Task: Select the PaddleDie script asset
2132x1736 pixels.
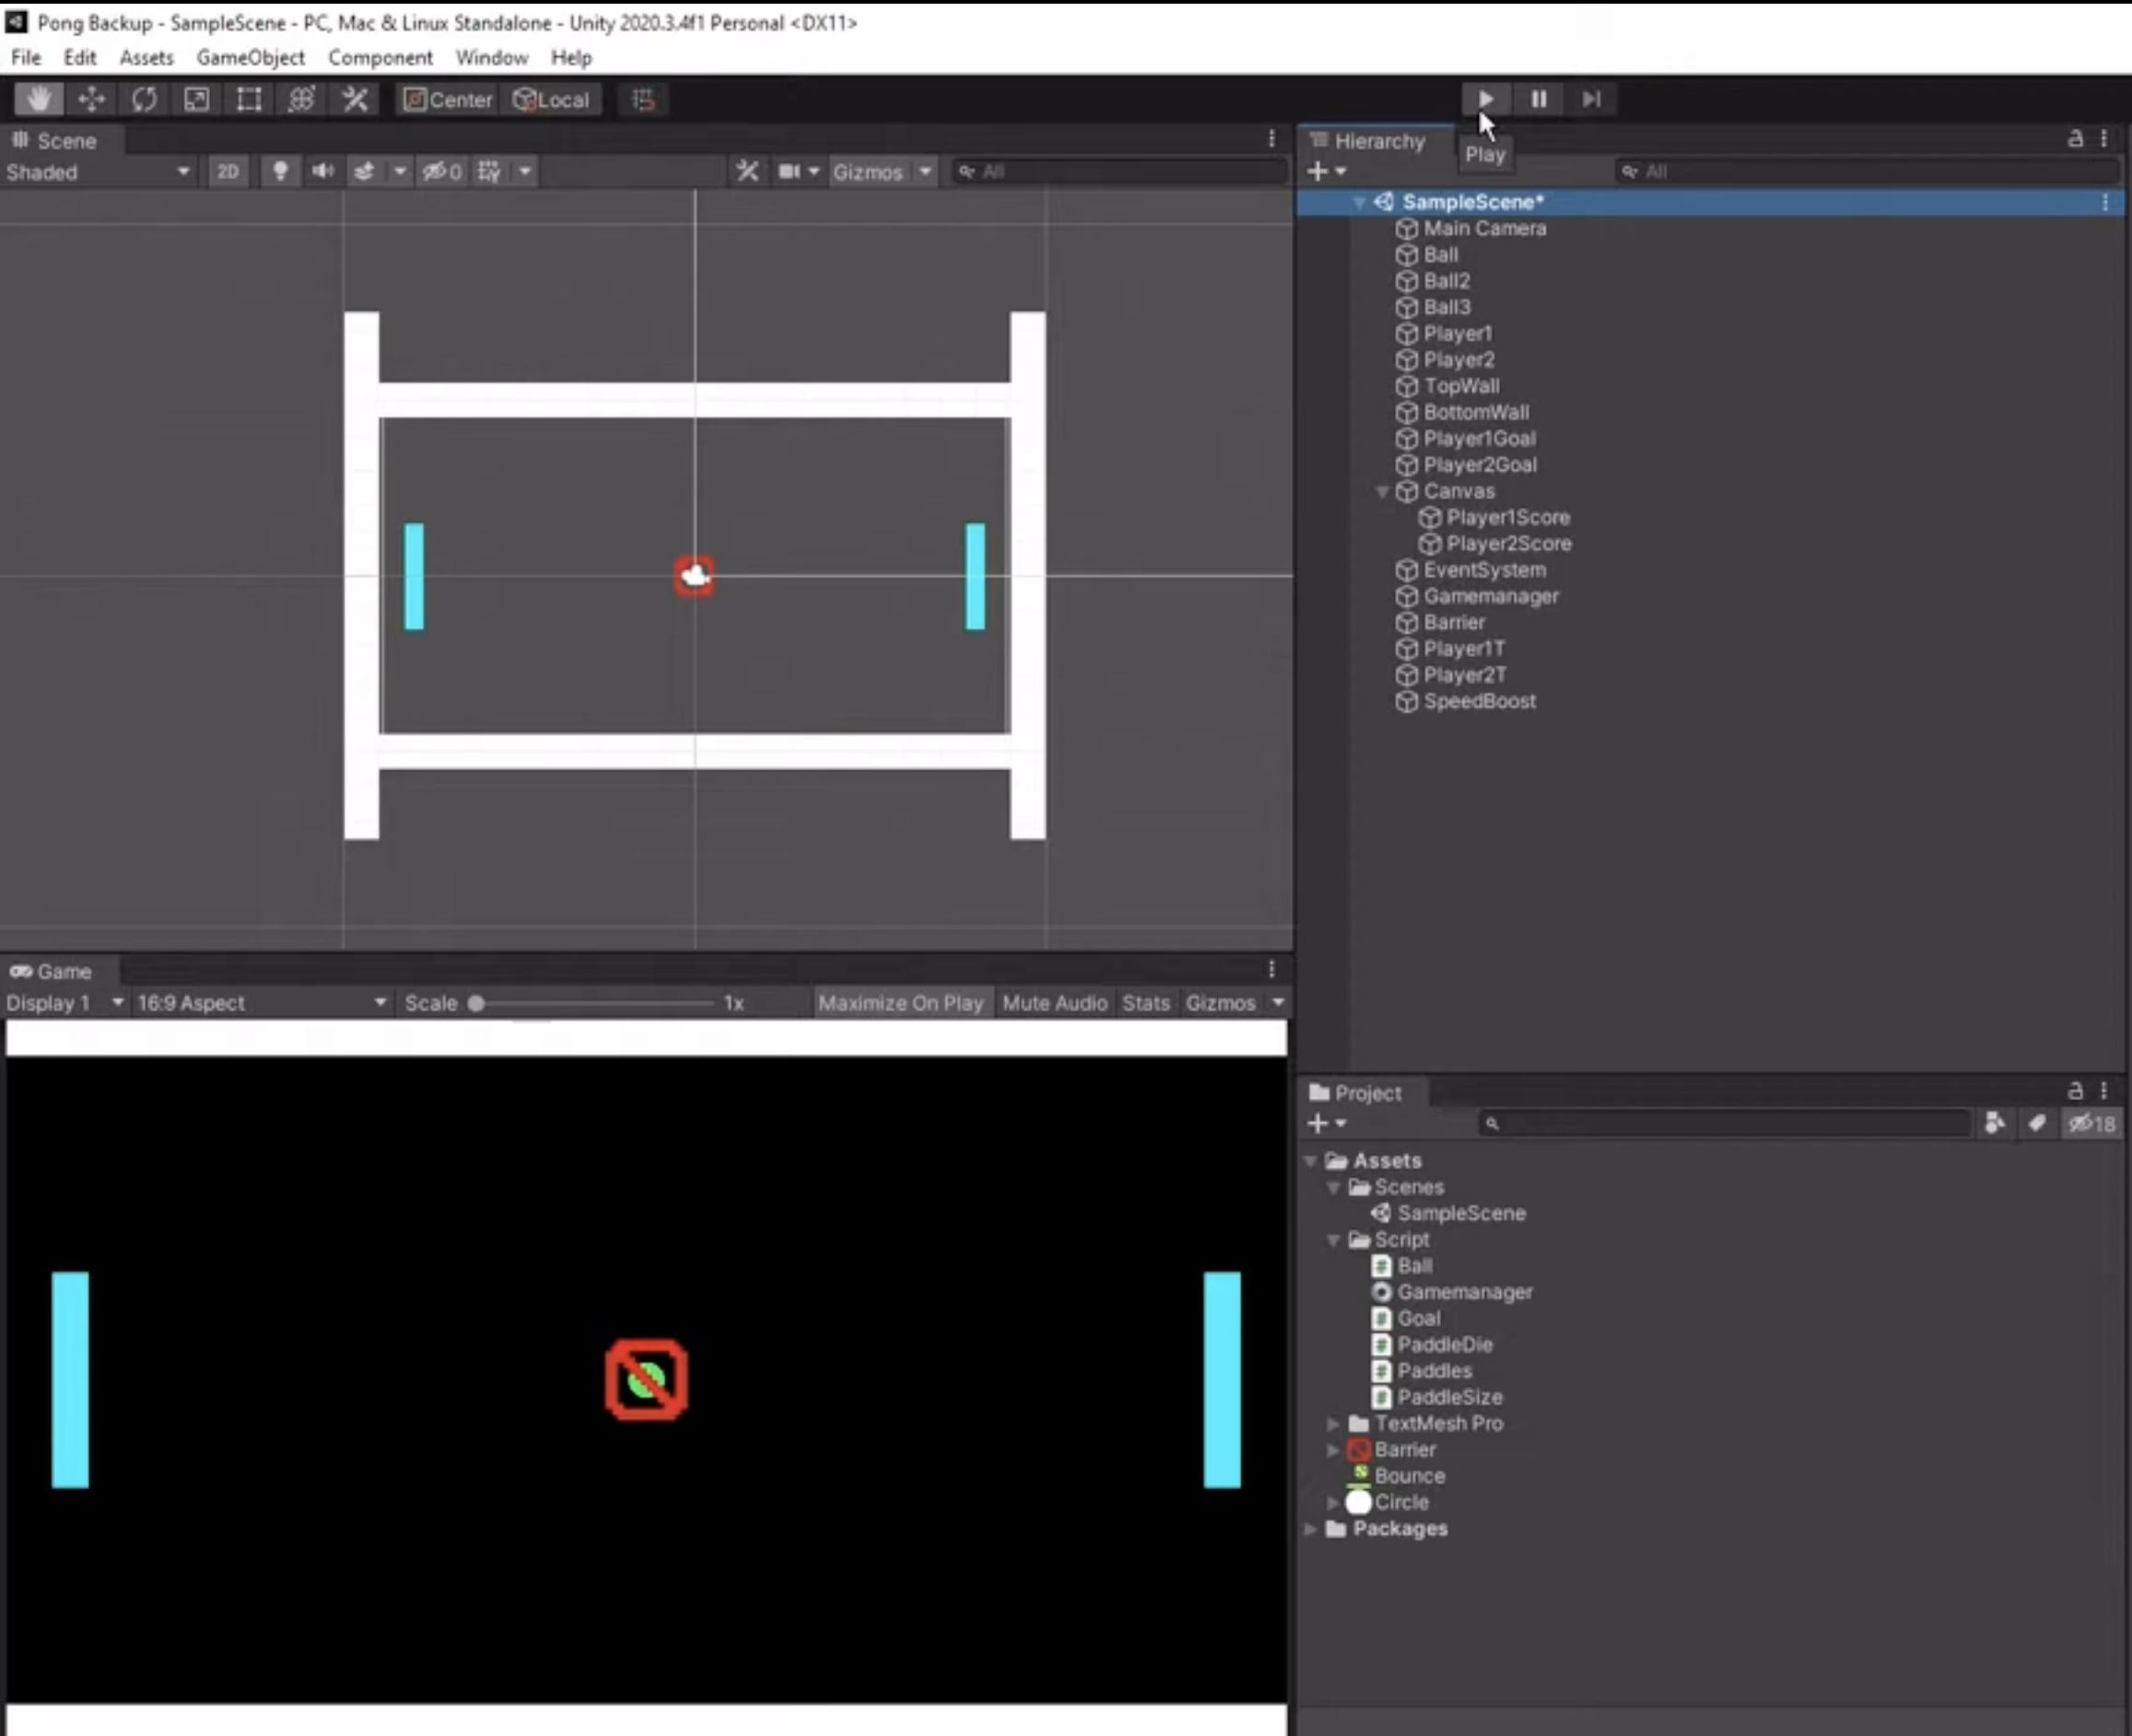Action: pyautogui.click(x=1444, y=1344)
